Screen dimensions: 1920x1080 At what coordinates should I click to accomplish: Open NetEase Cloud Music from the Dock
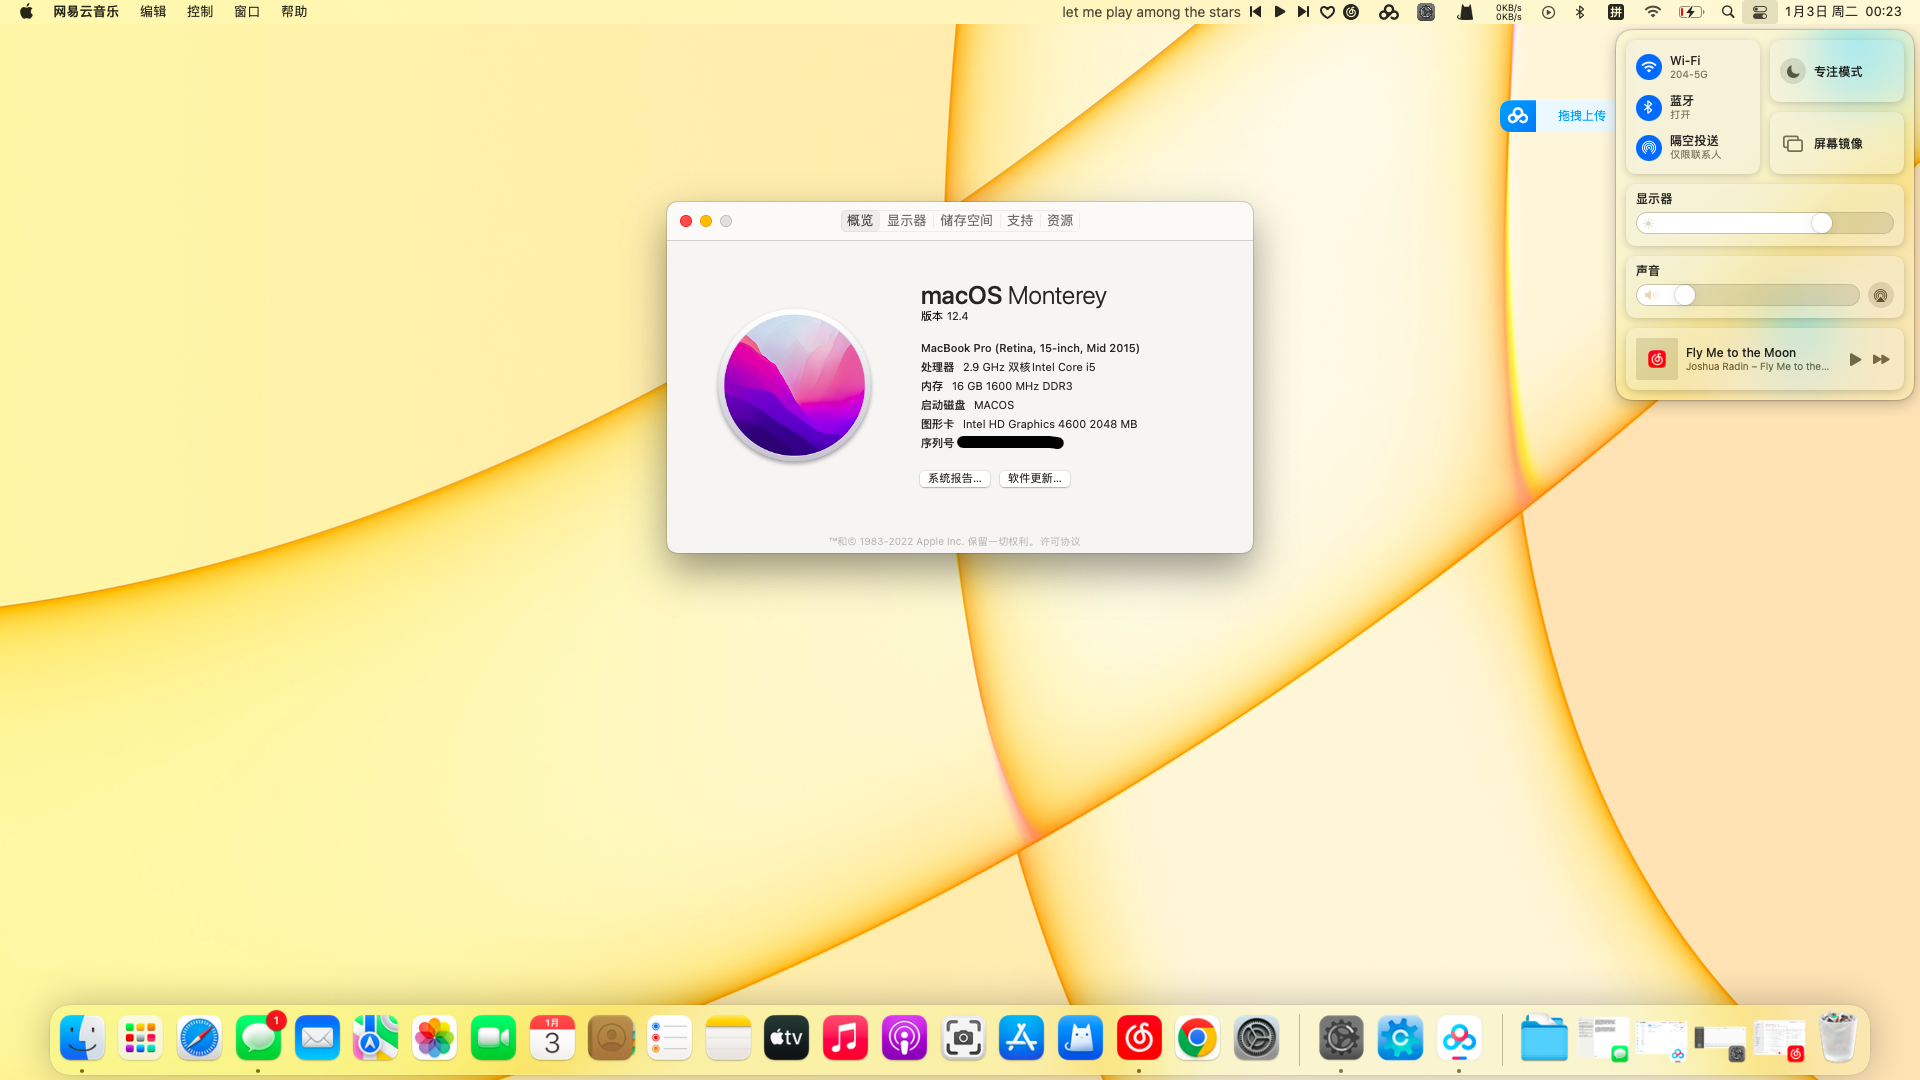(x=1139, y=1037)
